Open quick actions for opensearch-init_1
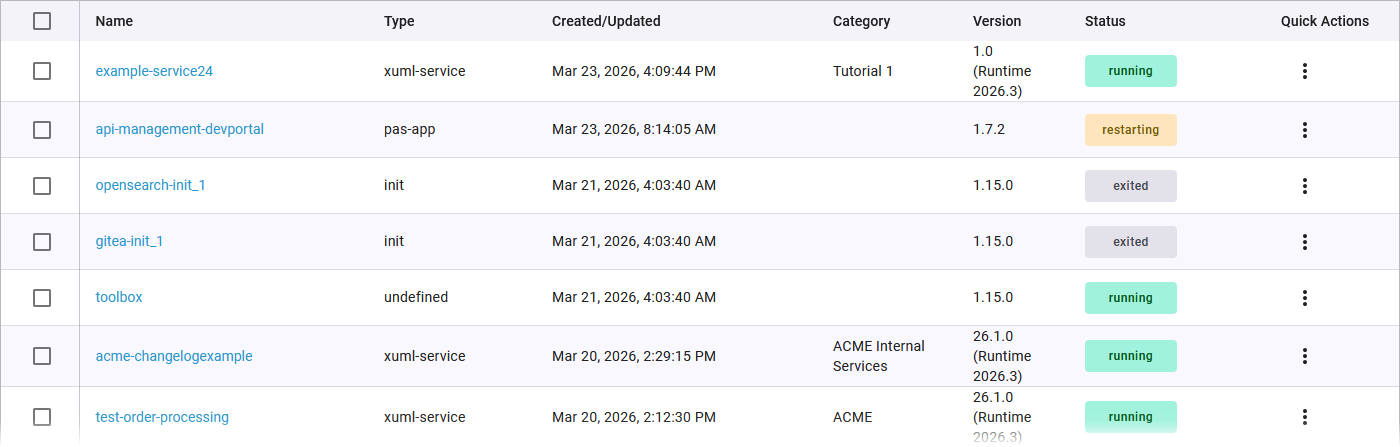 coord(1304,186)
